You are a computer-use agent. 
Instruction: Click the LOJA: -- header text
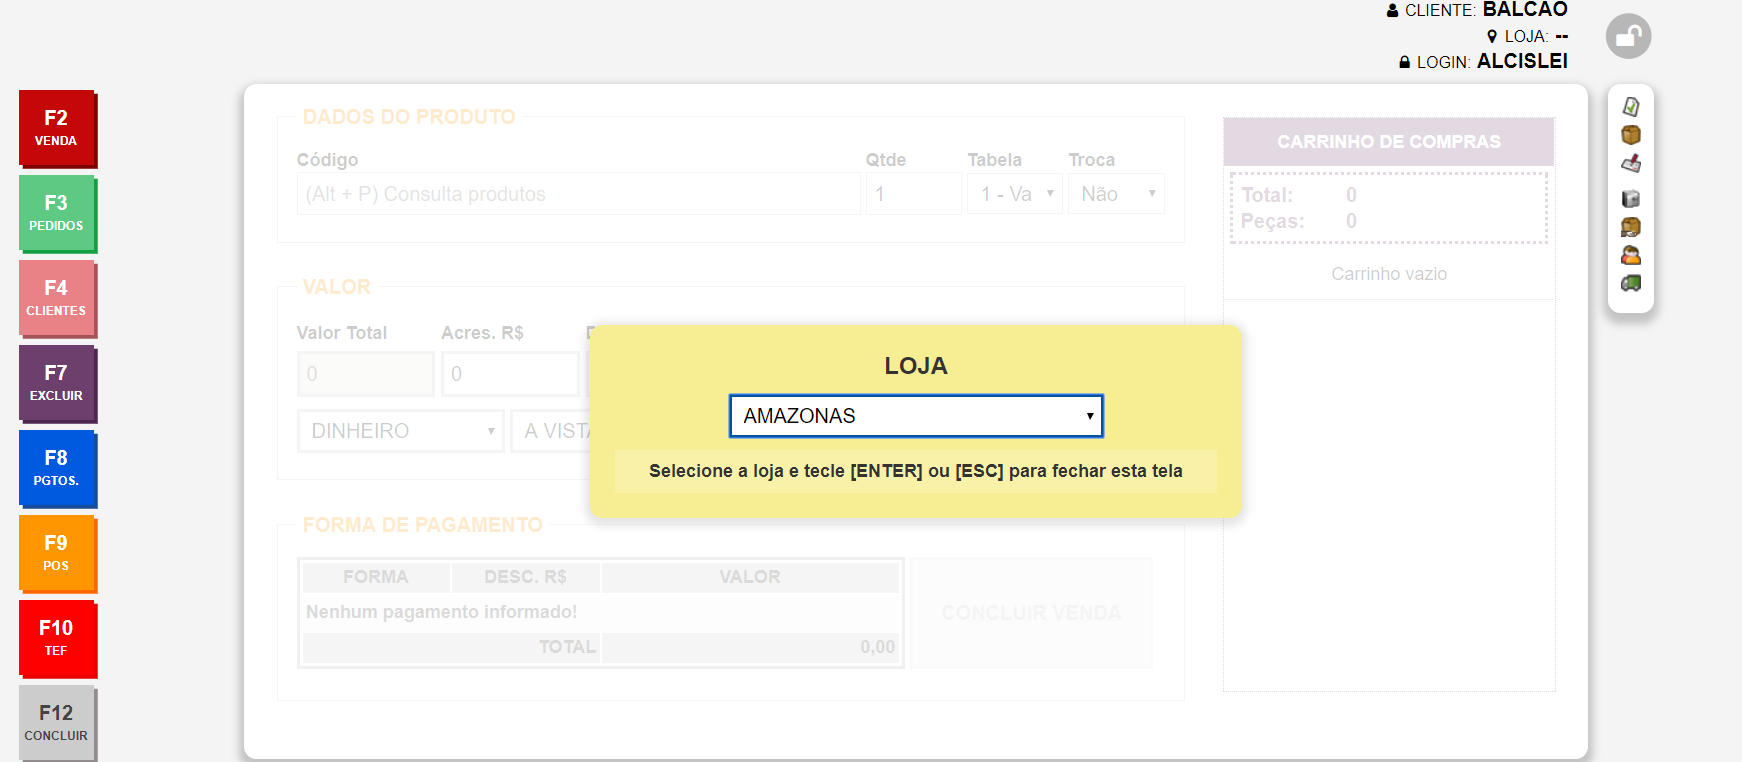pos(1528,36)
